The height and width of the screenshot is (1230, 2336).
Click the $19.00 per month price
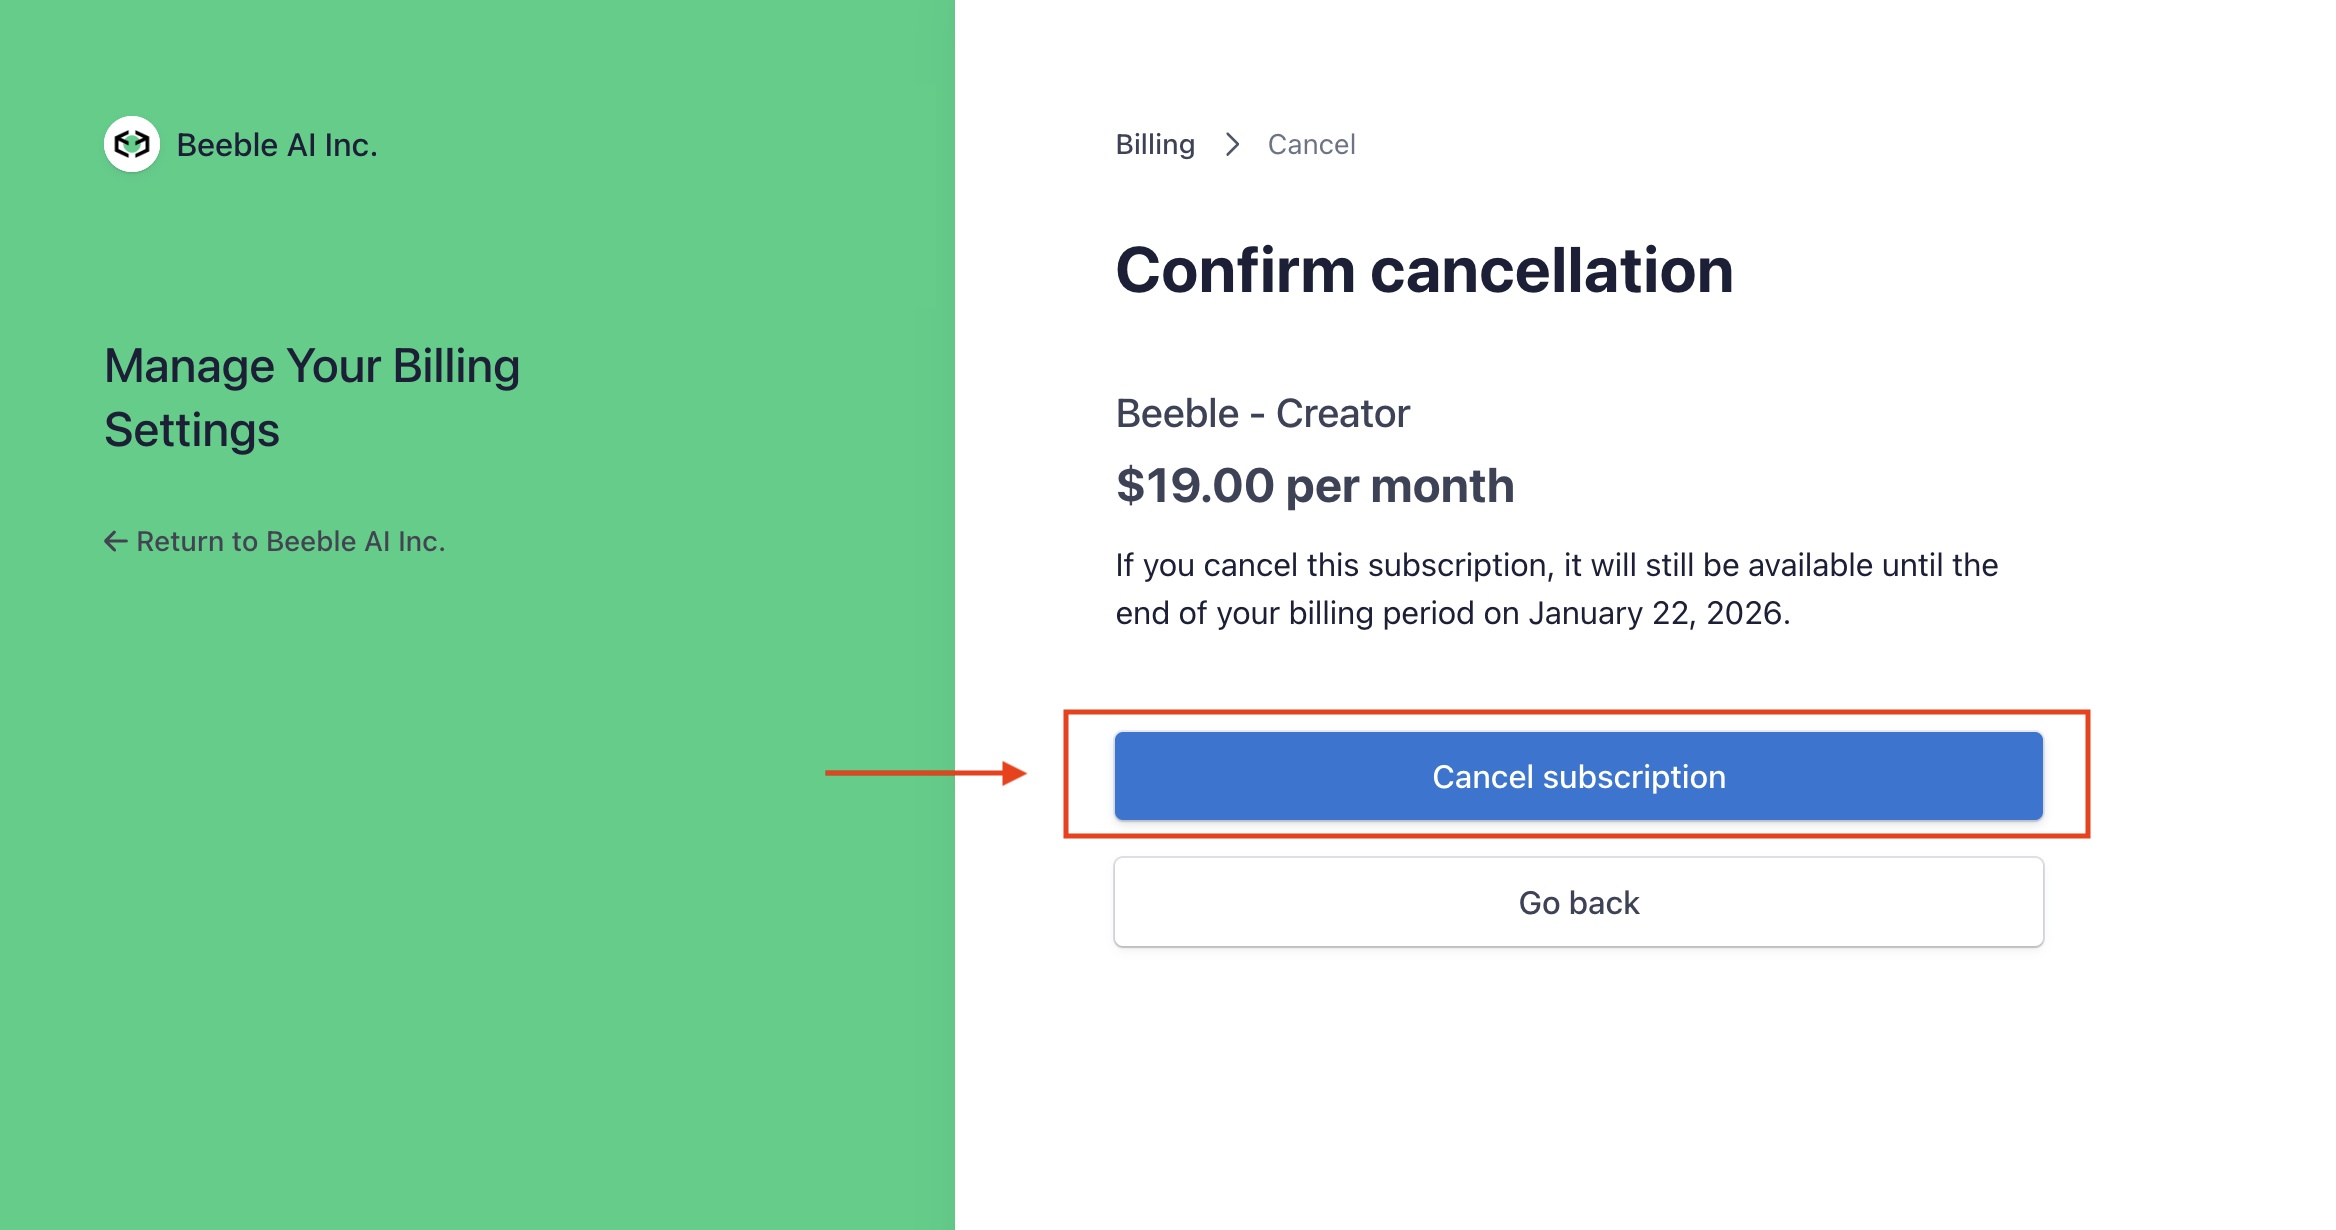click(1314, 486)
